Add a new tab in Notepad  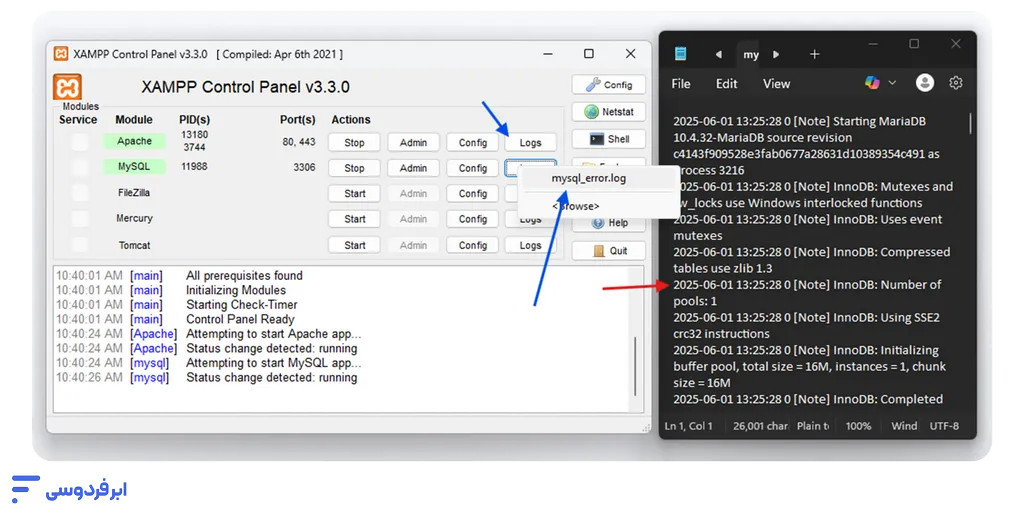[814, 54]
